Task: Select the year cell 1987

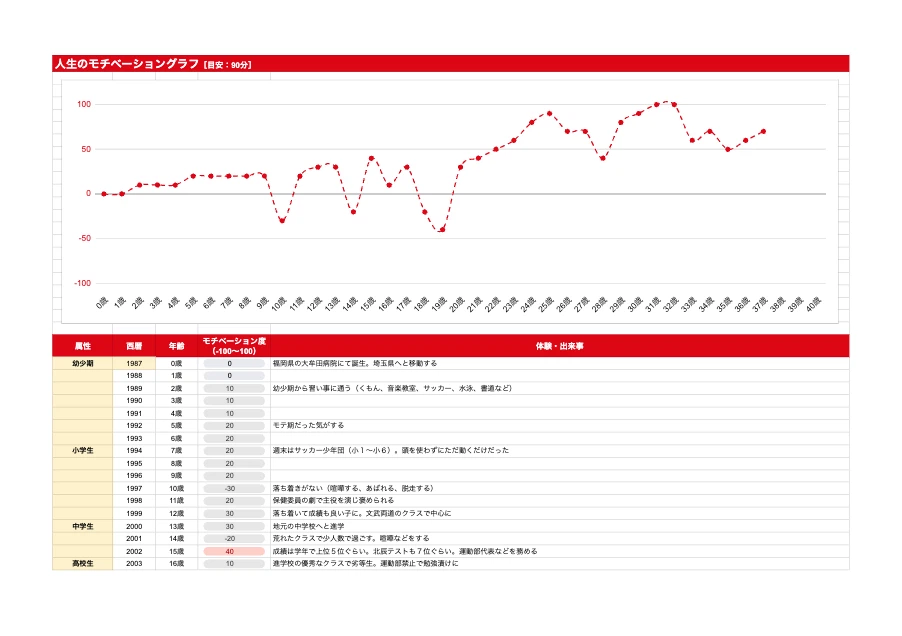Action: point(134,363)
